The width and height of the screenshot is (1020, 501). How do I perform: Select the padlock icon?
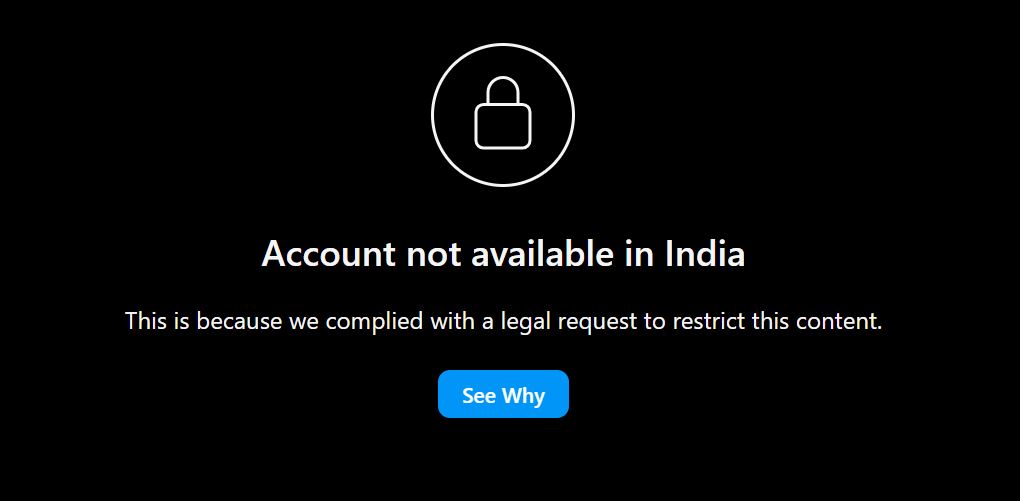(x=503, y=114)
